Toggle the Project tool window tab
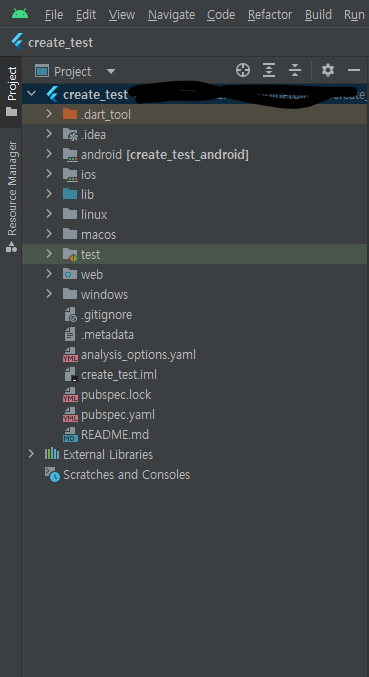Image resolution: width=369 pixels, height=677 pixels. click(x=11, y=92)
